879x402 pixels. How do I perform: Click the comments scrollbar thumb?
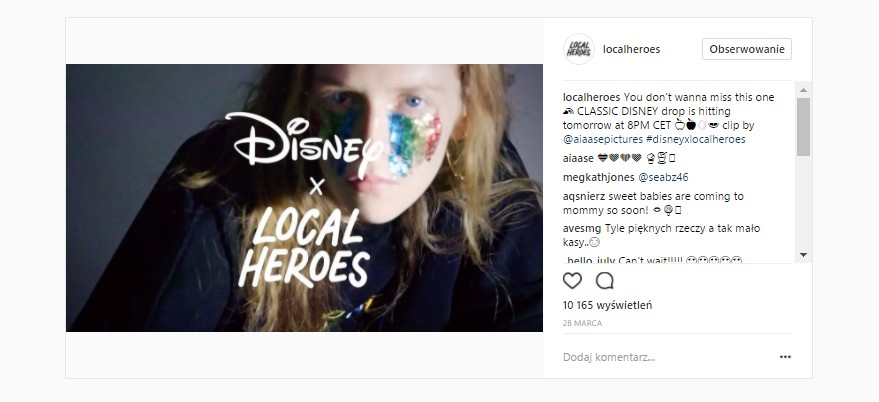tap(803, 127)
